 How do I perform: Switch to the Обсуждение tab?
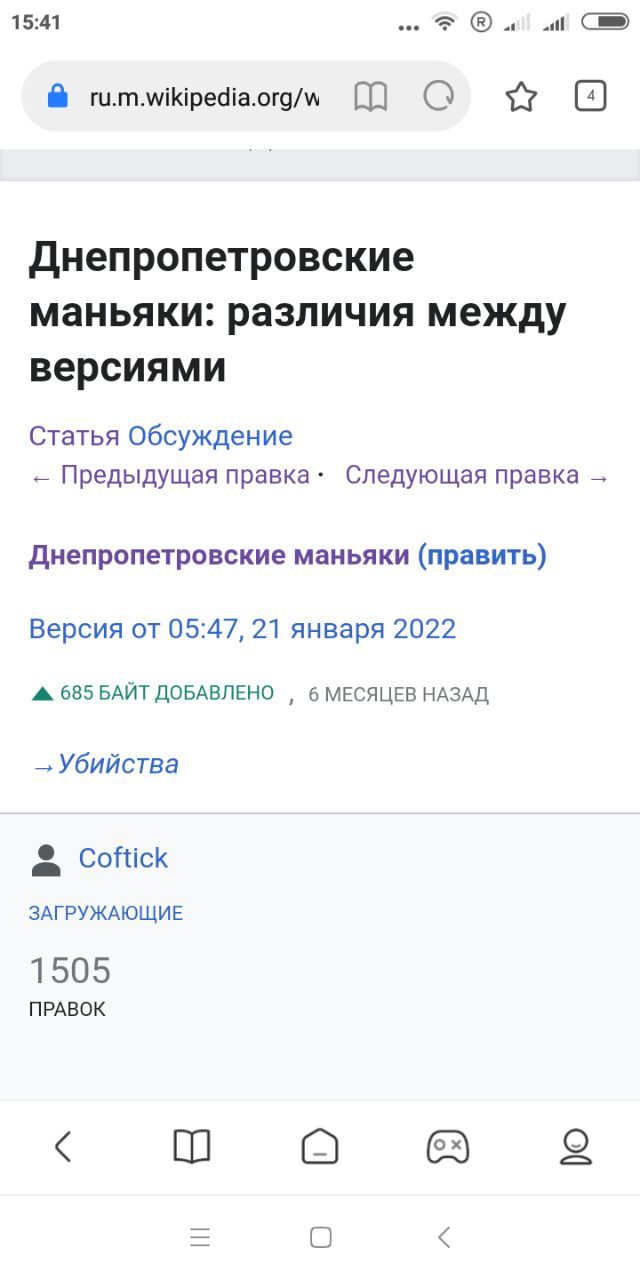pyautogui.click(x=210, y=436)
